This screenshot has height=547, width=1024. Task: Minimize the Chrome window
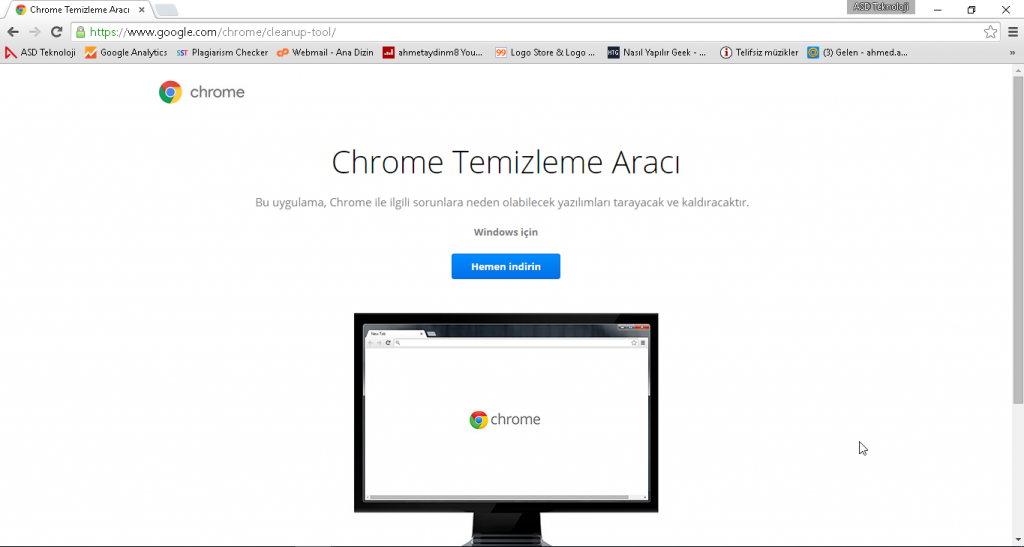pyautogui.click(x=938, y=10)
